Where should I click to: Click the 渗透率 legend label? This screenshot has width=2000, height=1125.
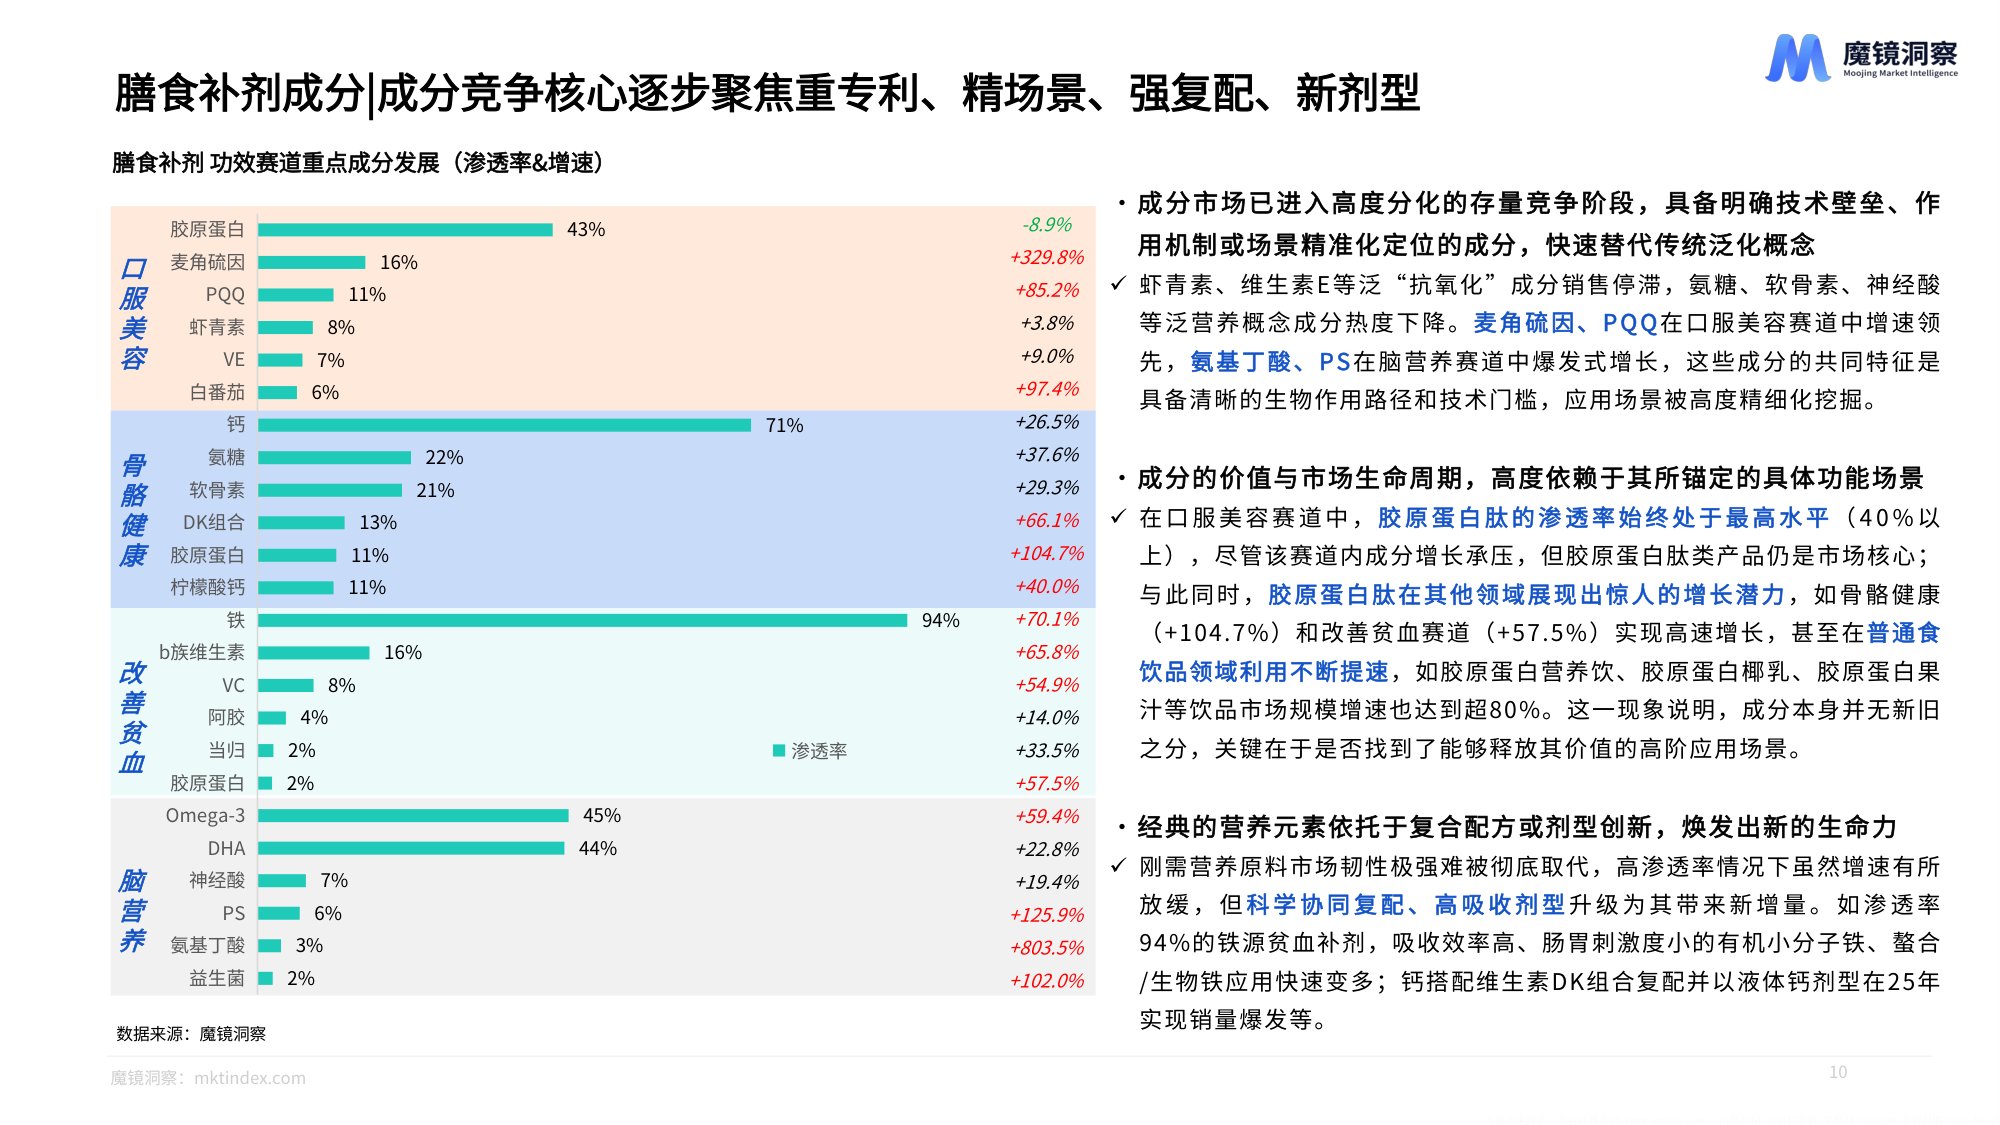(x=819, y=750)
